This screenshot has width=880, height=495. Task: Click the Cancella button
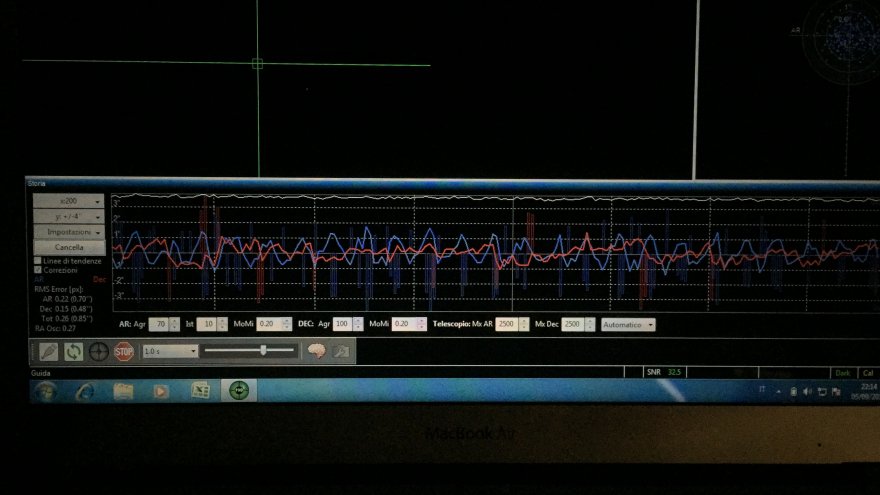tap(69, 247)
